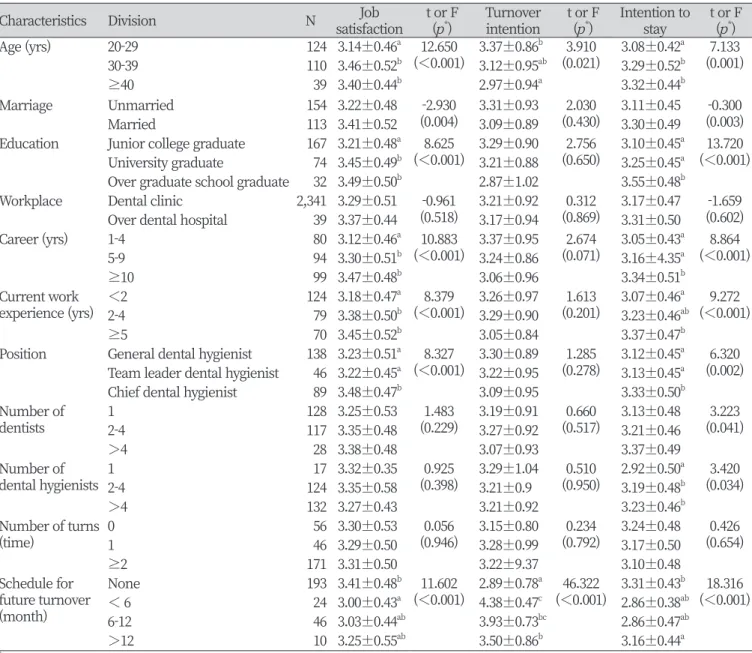Click the "≥10" career division

(121, 277)
